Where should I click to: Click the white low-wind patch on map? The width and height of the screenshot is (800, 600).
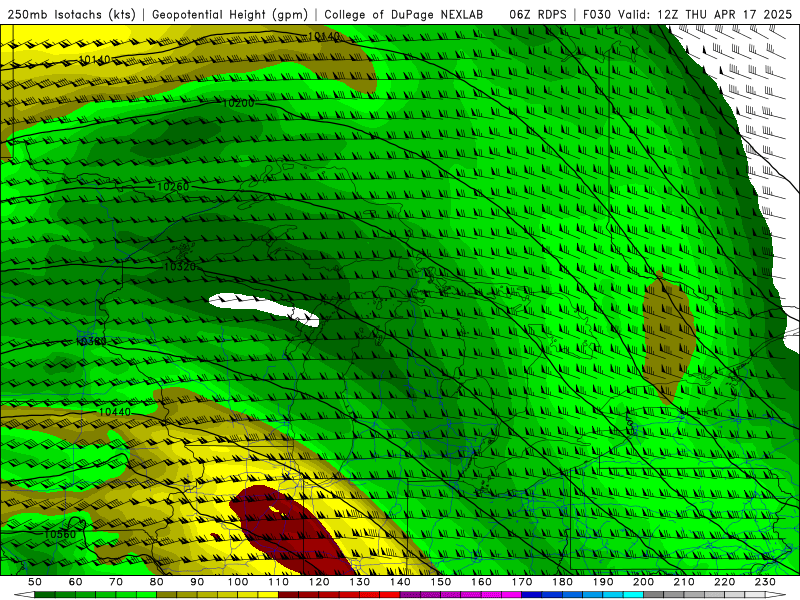tap(264, 309)
